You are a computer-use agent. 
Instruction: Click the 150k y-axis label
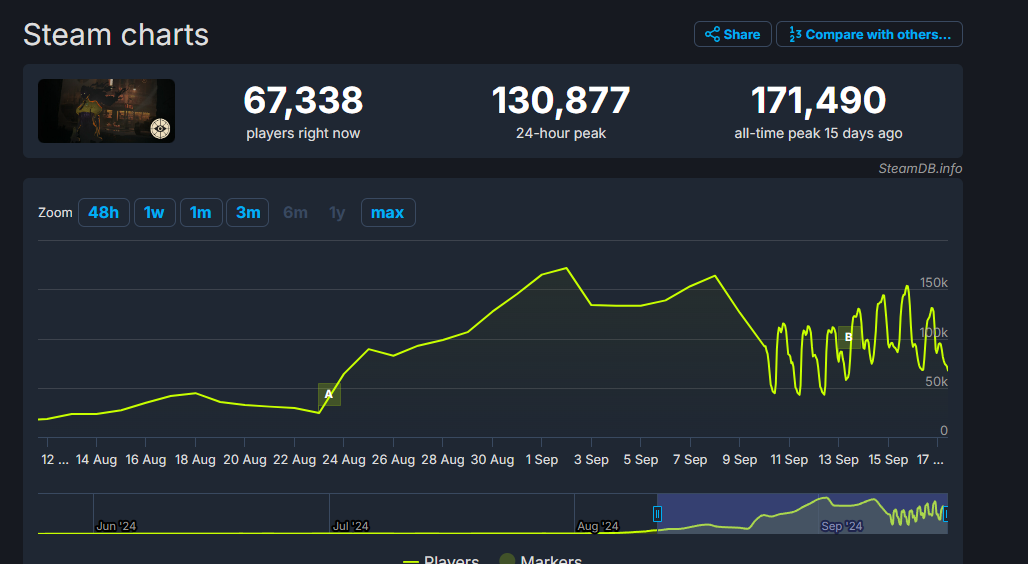click(934, 283)
